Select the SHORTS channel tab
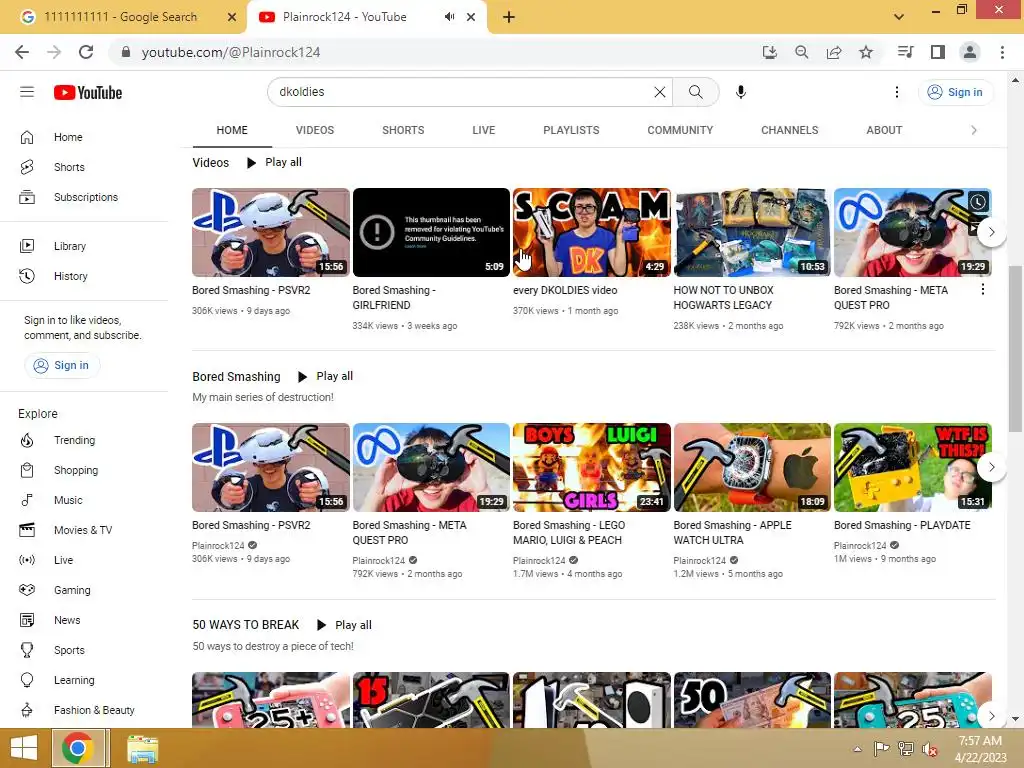Image resolution: width=1024 pixels, height=768 pixels. point(403,130)
